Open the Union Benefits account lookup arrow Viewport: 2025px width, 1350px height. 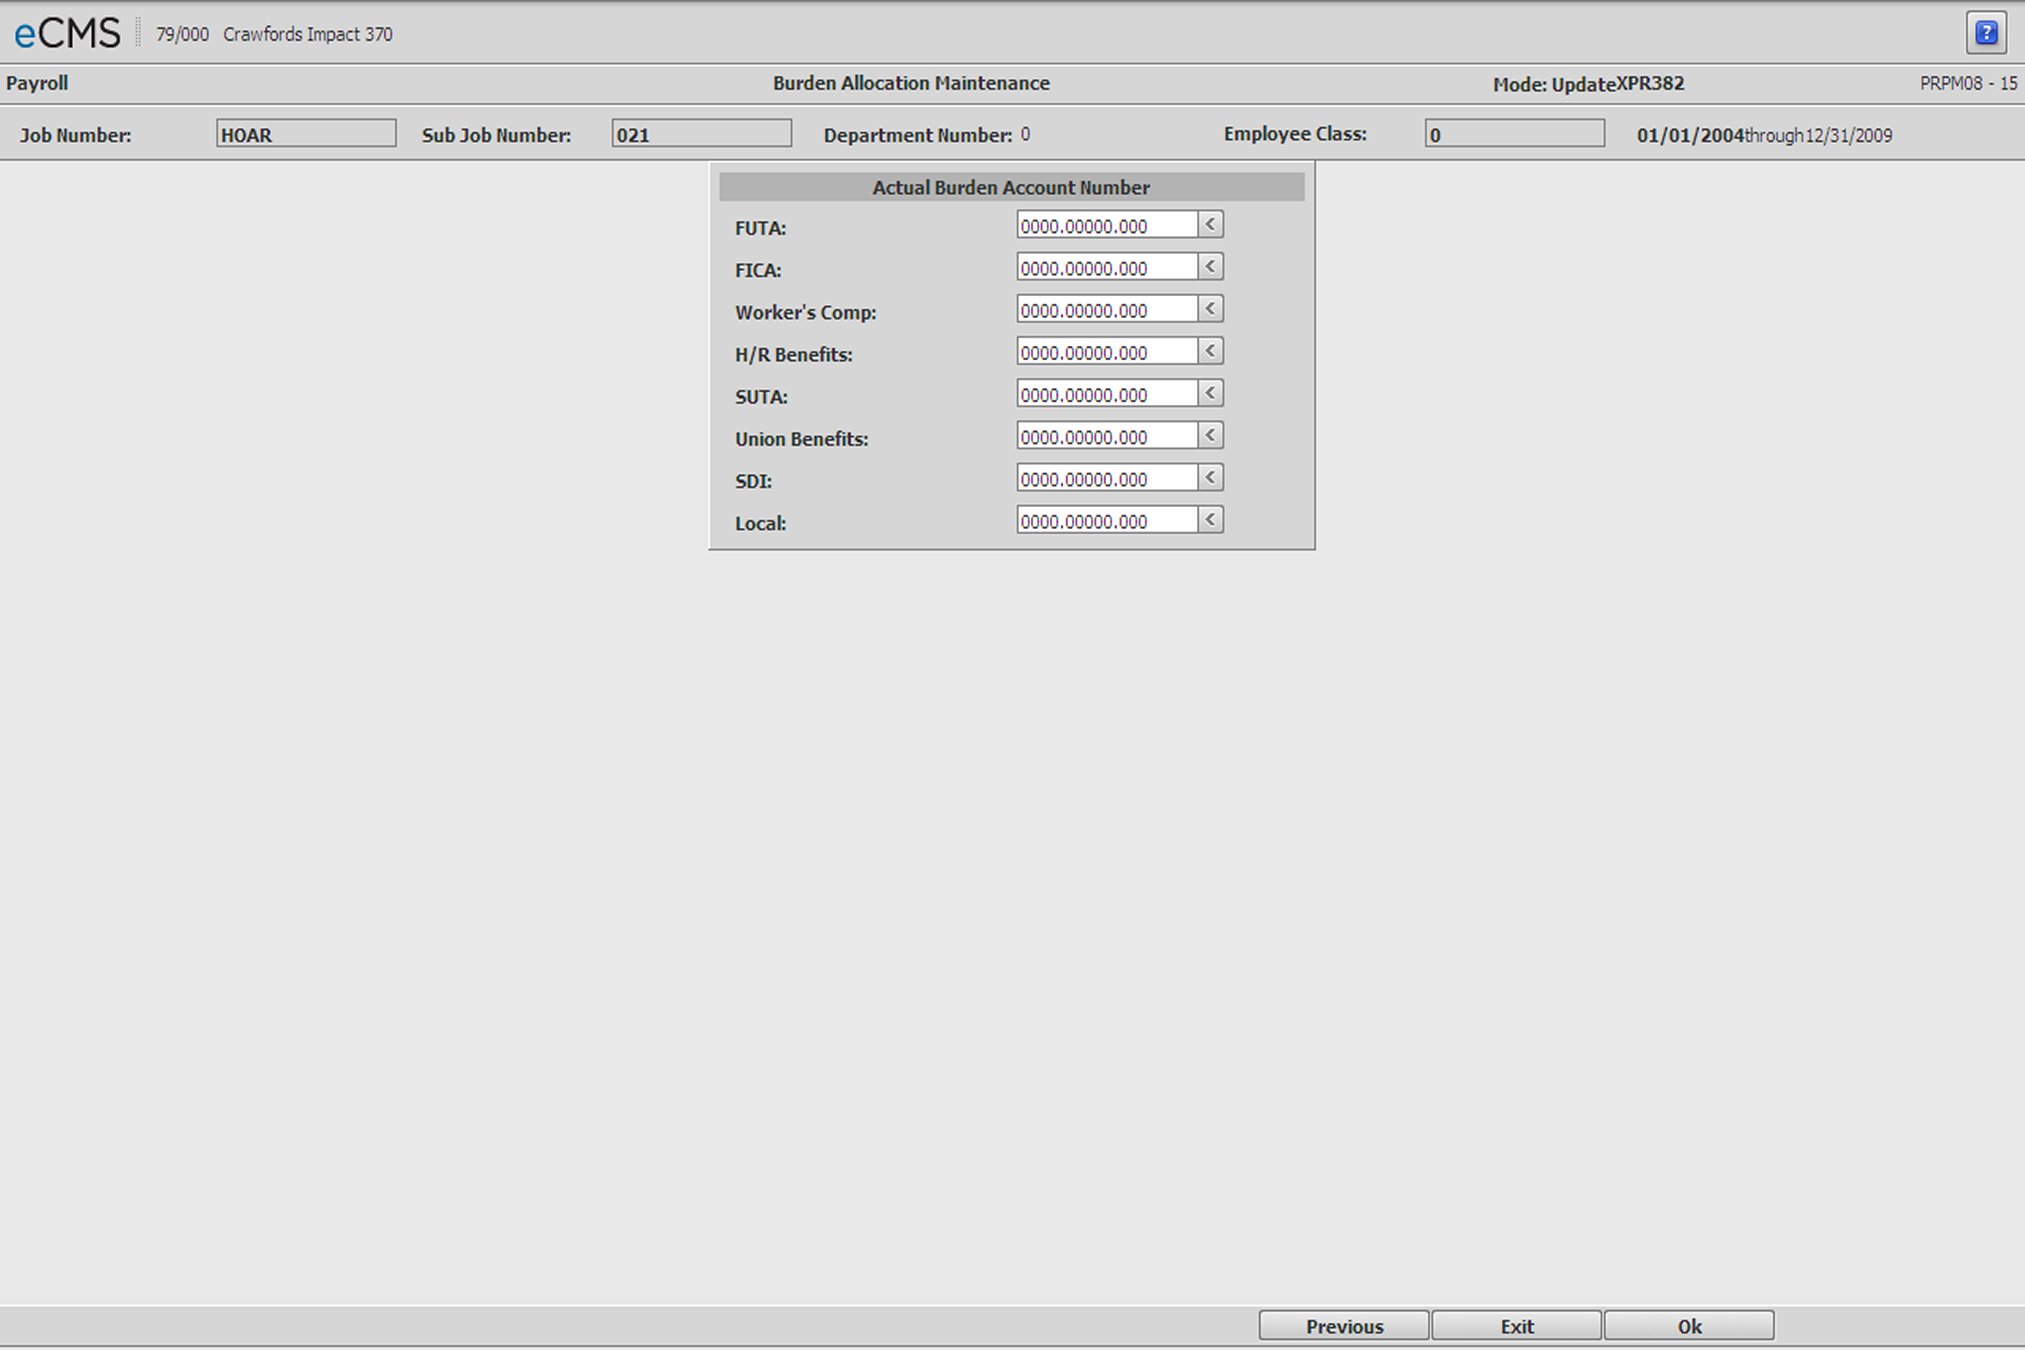[1211, 435]
